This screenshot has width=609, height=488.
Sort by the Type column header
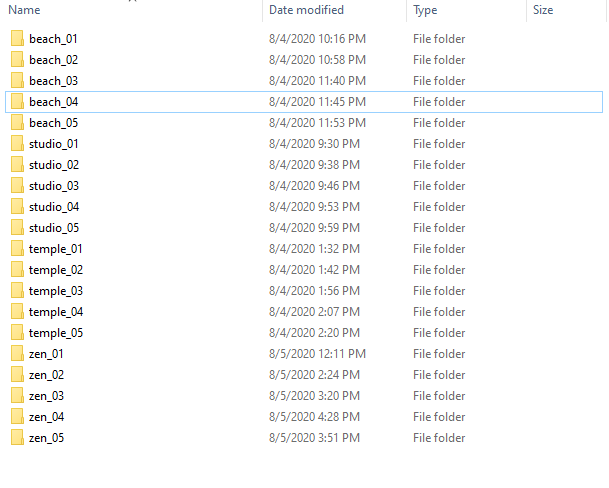[x=425, y=10]
